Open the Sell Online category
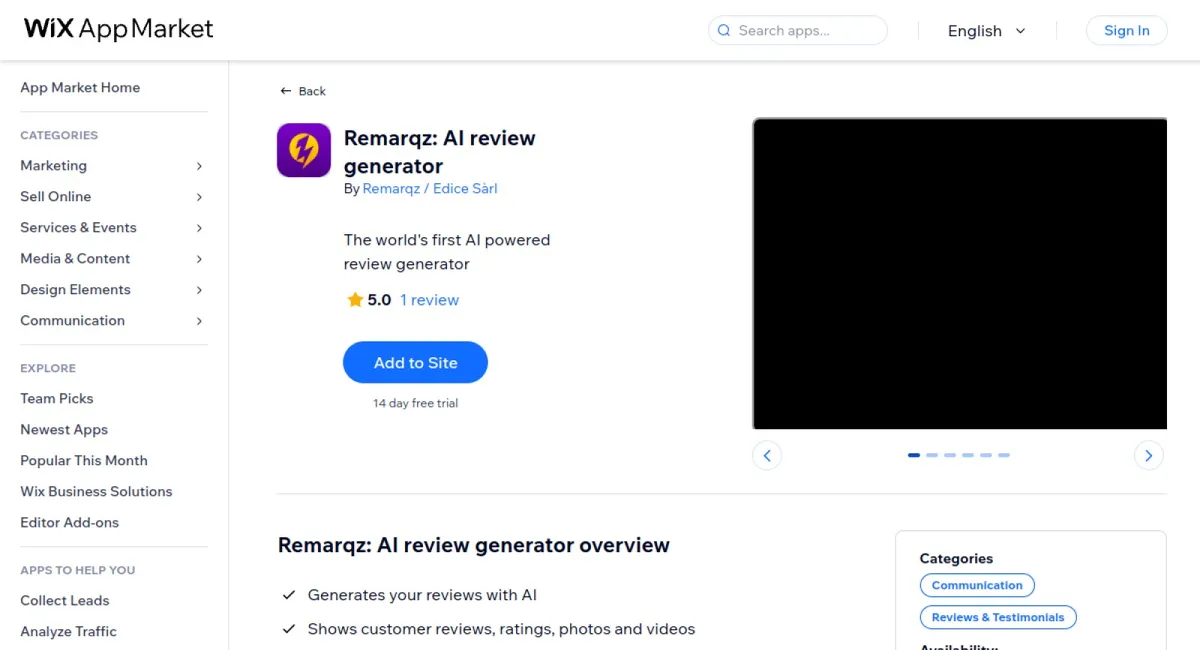Screen dimensions: 1200x650 click(56, 196)
